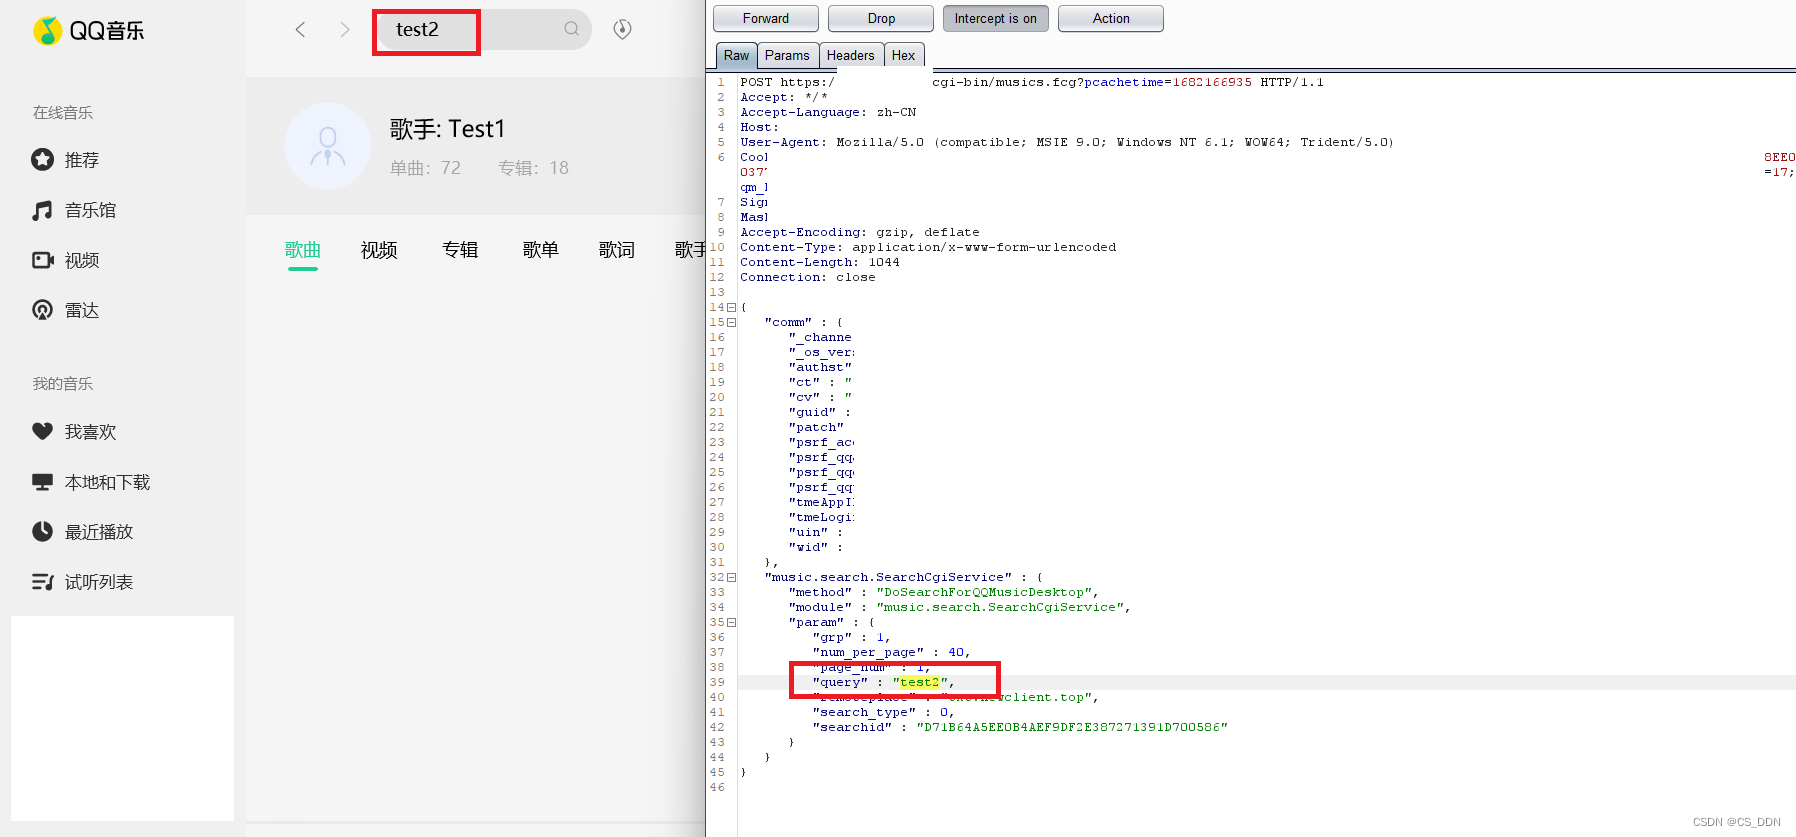Switch to the Headers tab
The height and width of the screenshot is (837, 1796).
click(850, 55)
